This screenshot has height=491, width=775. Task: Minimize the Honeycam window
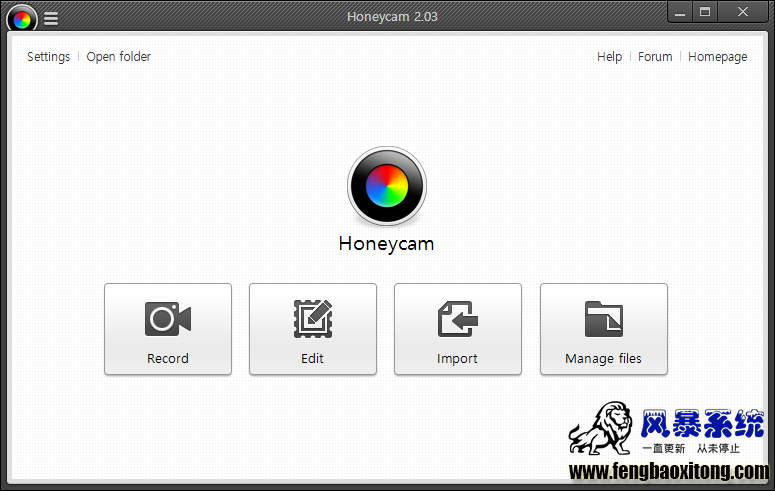point(680,12)
